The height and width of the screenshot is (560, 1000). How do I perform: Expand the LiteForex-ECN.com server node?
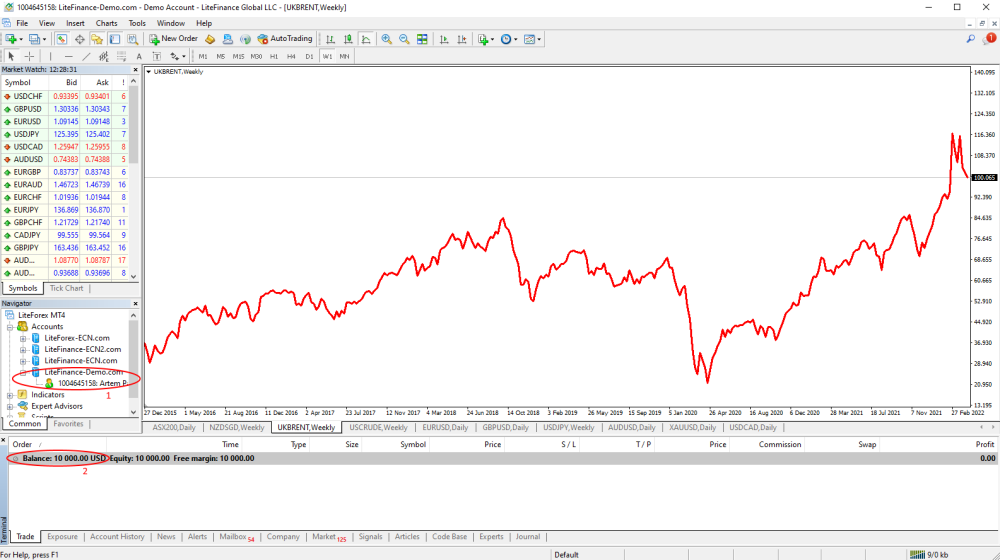[x=23, y=338]
